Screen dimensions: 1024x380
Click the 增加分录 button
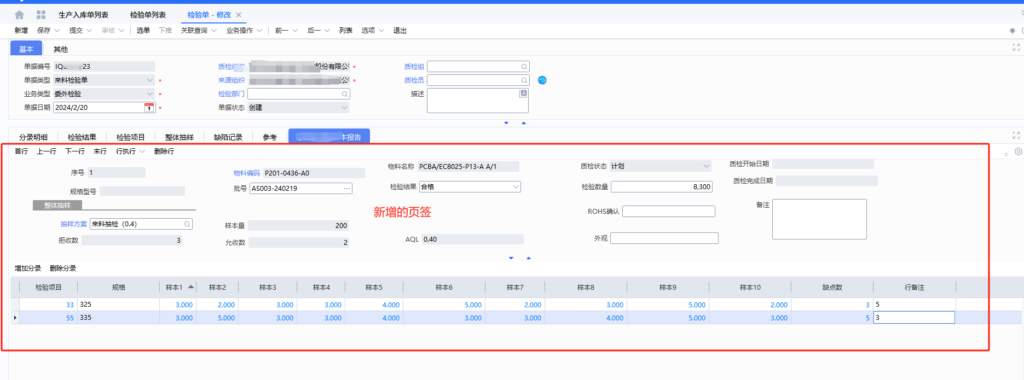pos(28,268)
